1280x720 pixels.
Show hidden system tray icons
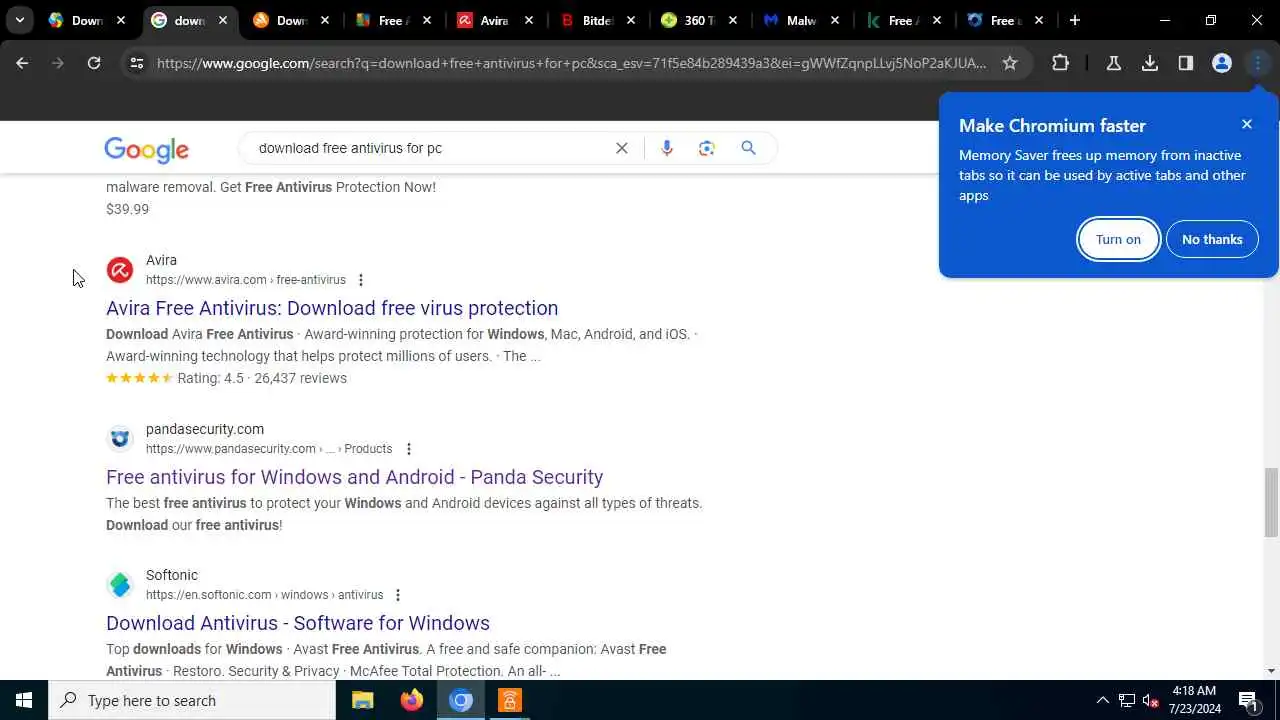pyautogui.click(x=1103, y=700)
